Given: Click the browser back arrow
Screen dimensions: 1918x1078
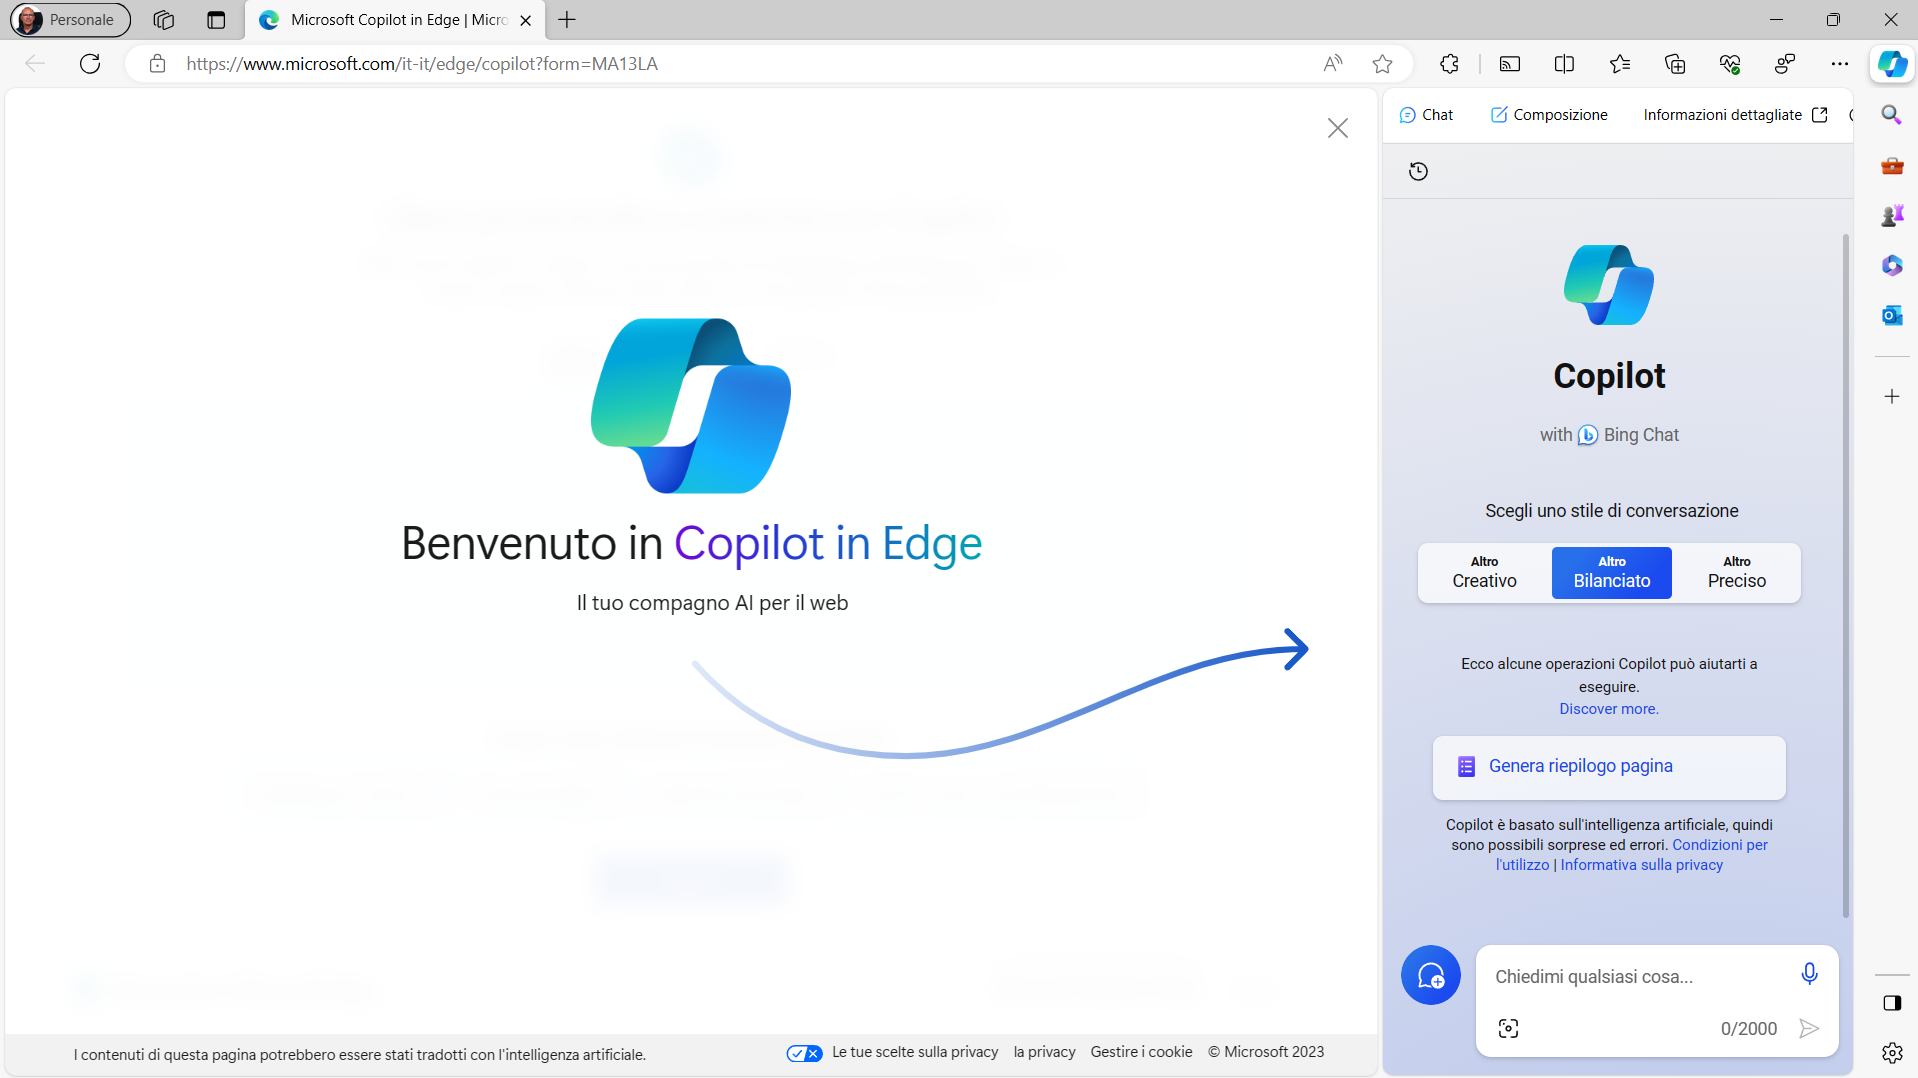Looking at the screenshot, I should click(x=35, y=64).
